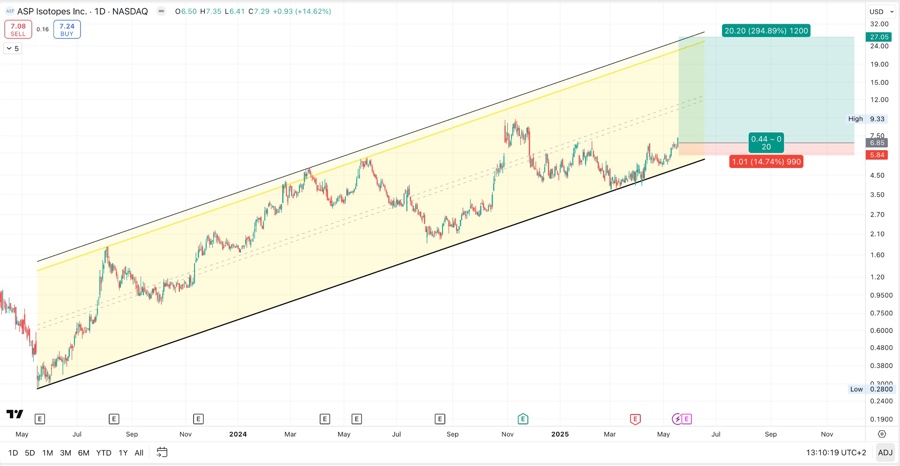The height and width of the screenshot is (466, 900).
Task: Open the Go to date calendar icon
Action: coord(162,453)
